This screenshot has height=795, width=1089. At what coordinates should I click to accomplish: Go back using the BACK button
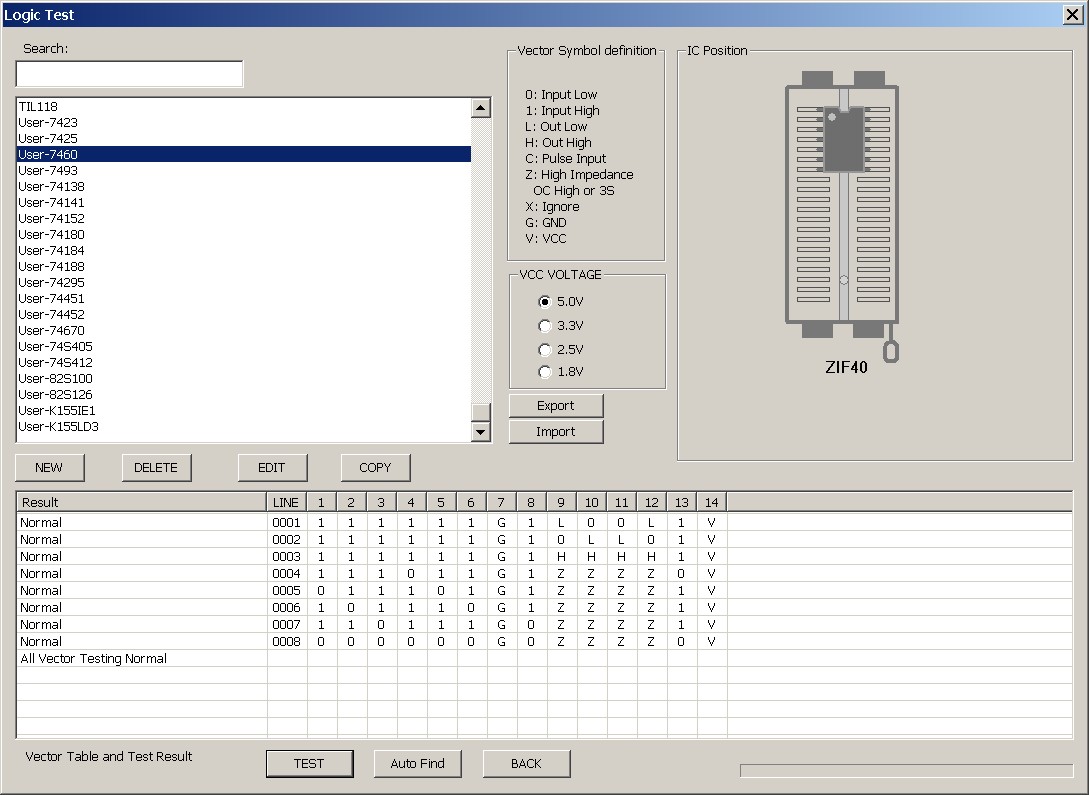point(526,763)
